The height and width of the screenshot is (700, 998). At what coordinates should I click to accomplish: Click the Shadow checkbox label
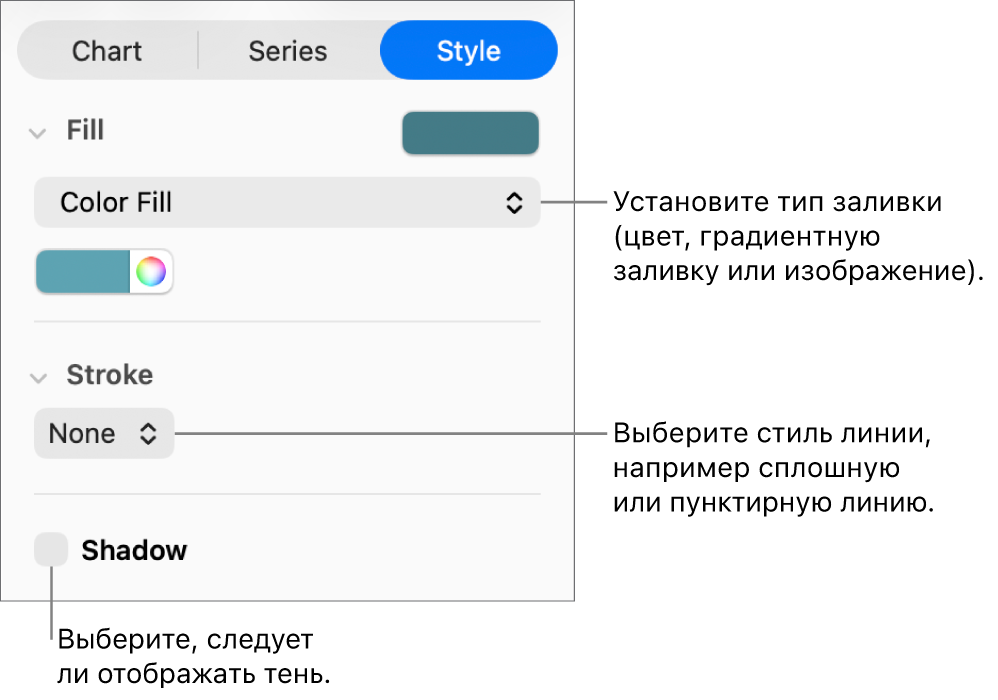pos(134,551)
